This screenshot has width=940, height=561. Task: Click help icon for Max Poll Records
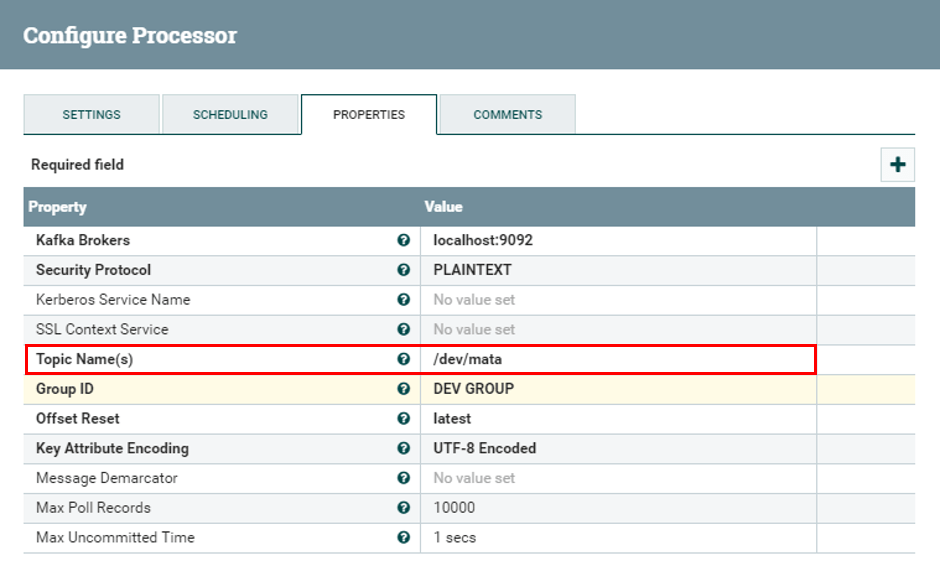click(x=403, y=508)
